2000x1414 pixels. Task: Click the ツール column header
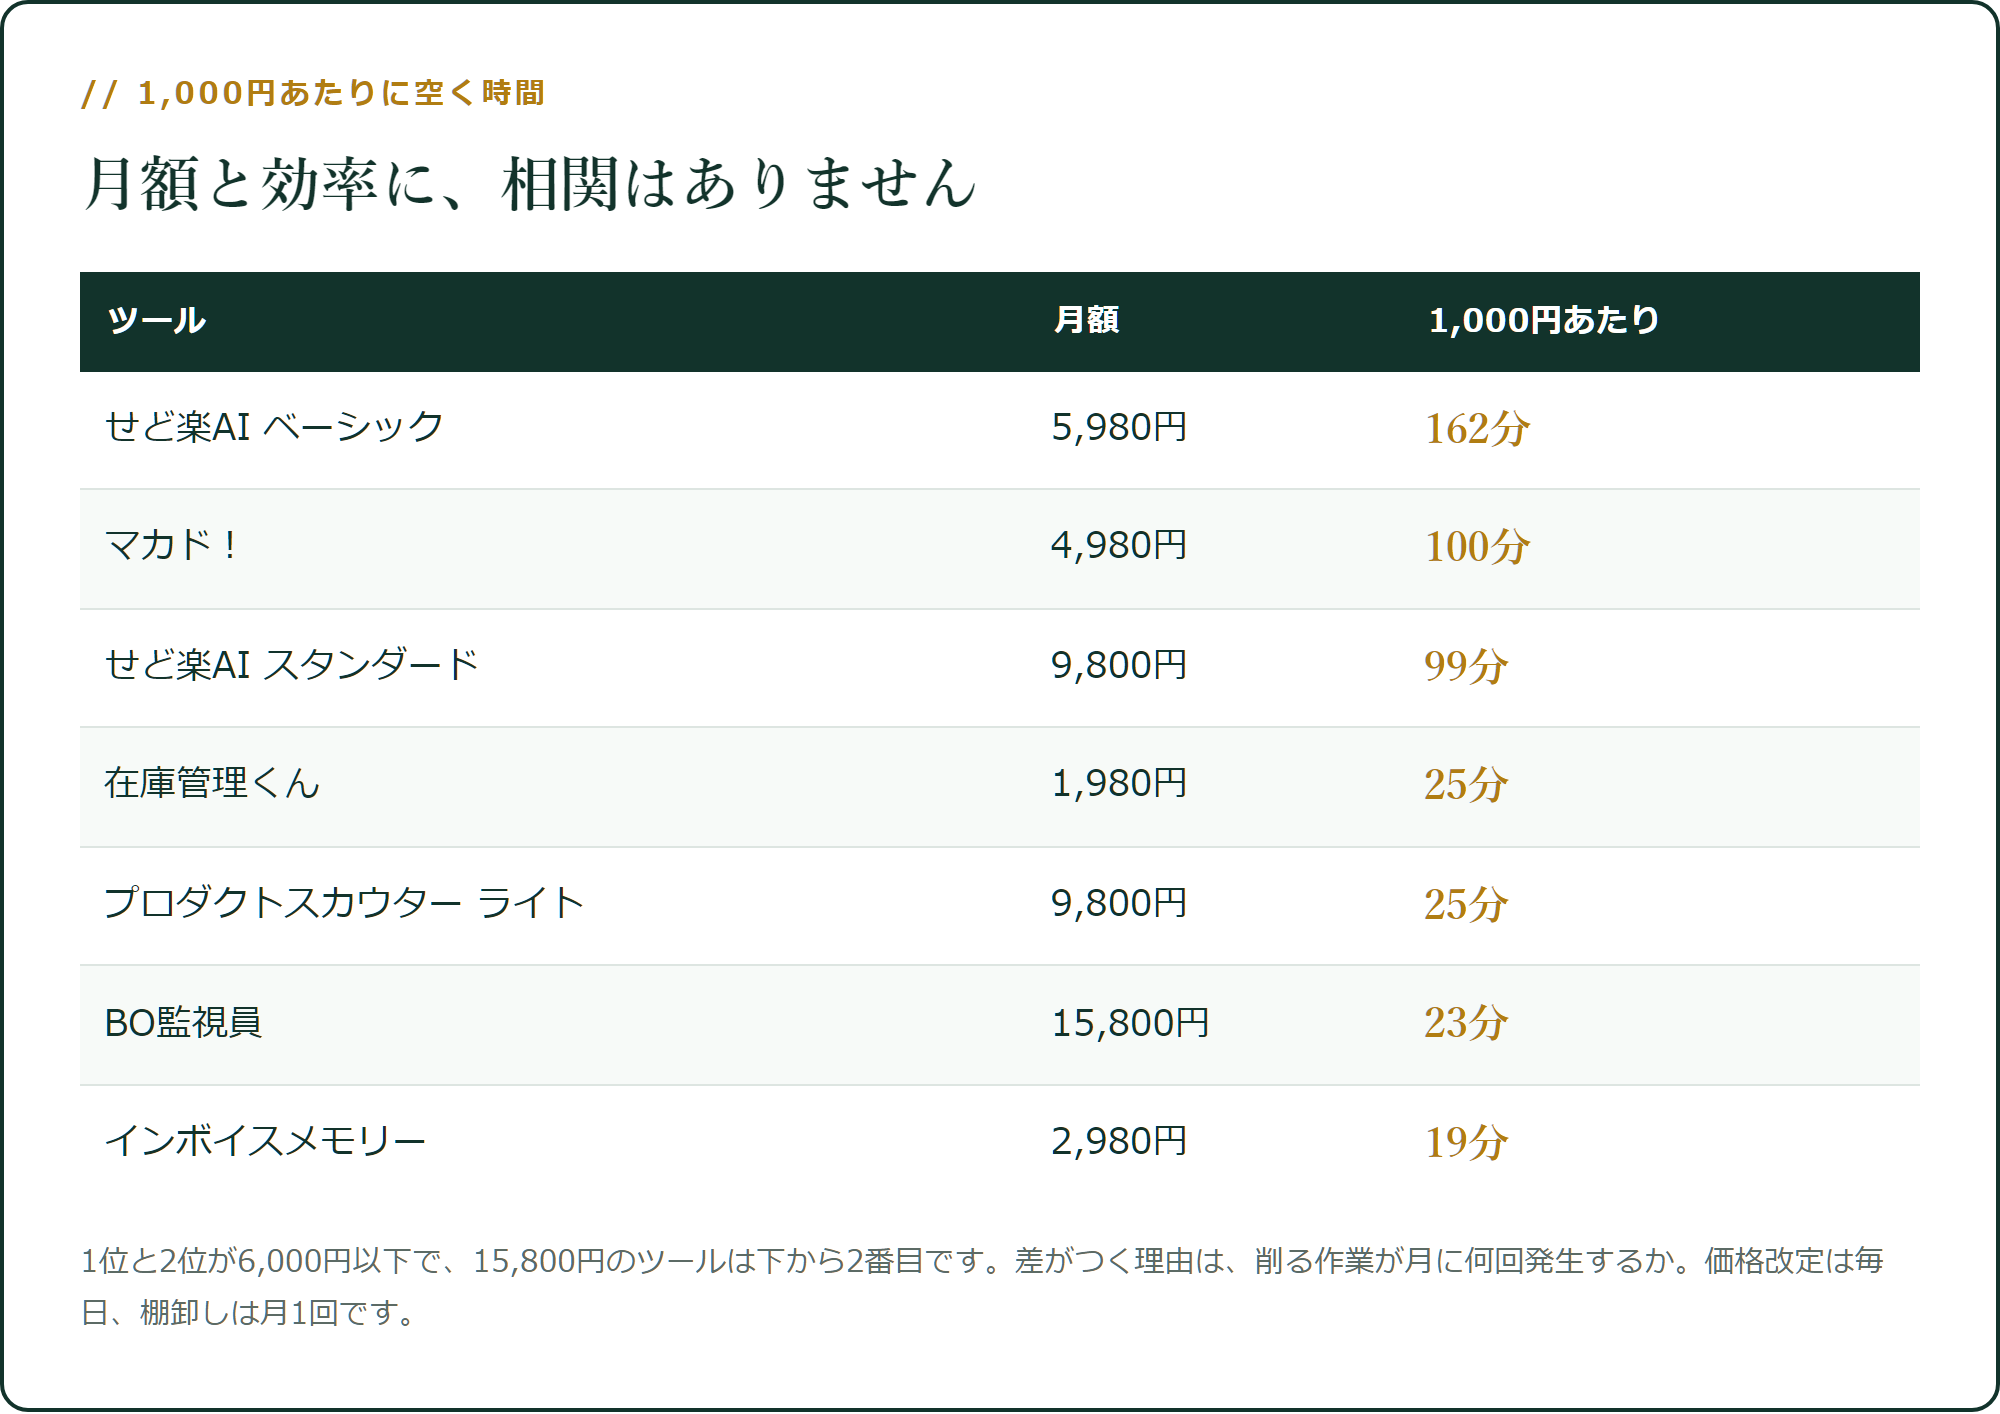(156, 321)
